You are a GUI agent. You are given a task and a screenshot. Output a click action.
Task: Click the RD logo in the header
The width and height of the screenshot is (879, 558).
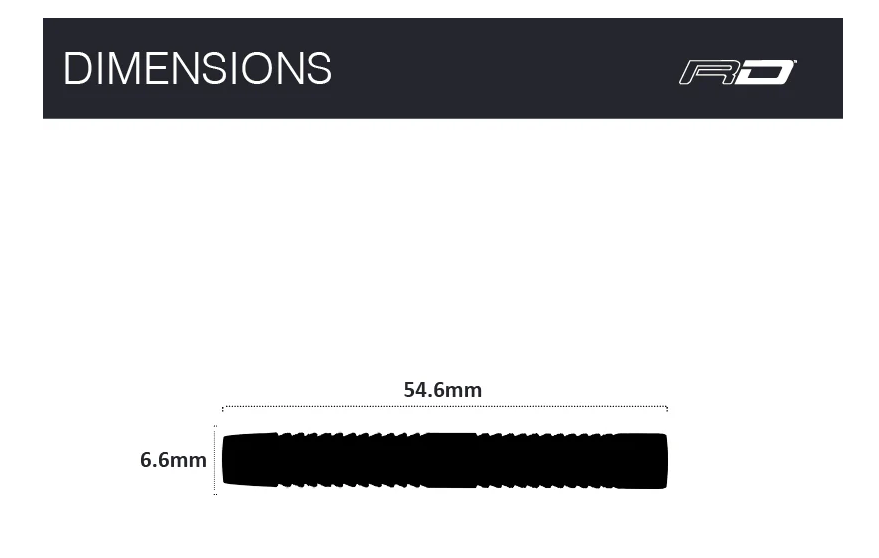(737, 72)
